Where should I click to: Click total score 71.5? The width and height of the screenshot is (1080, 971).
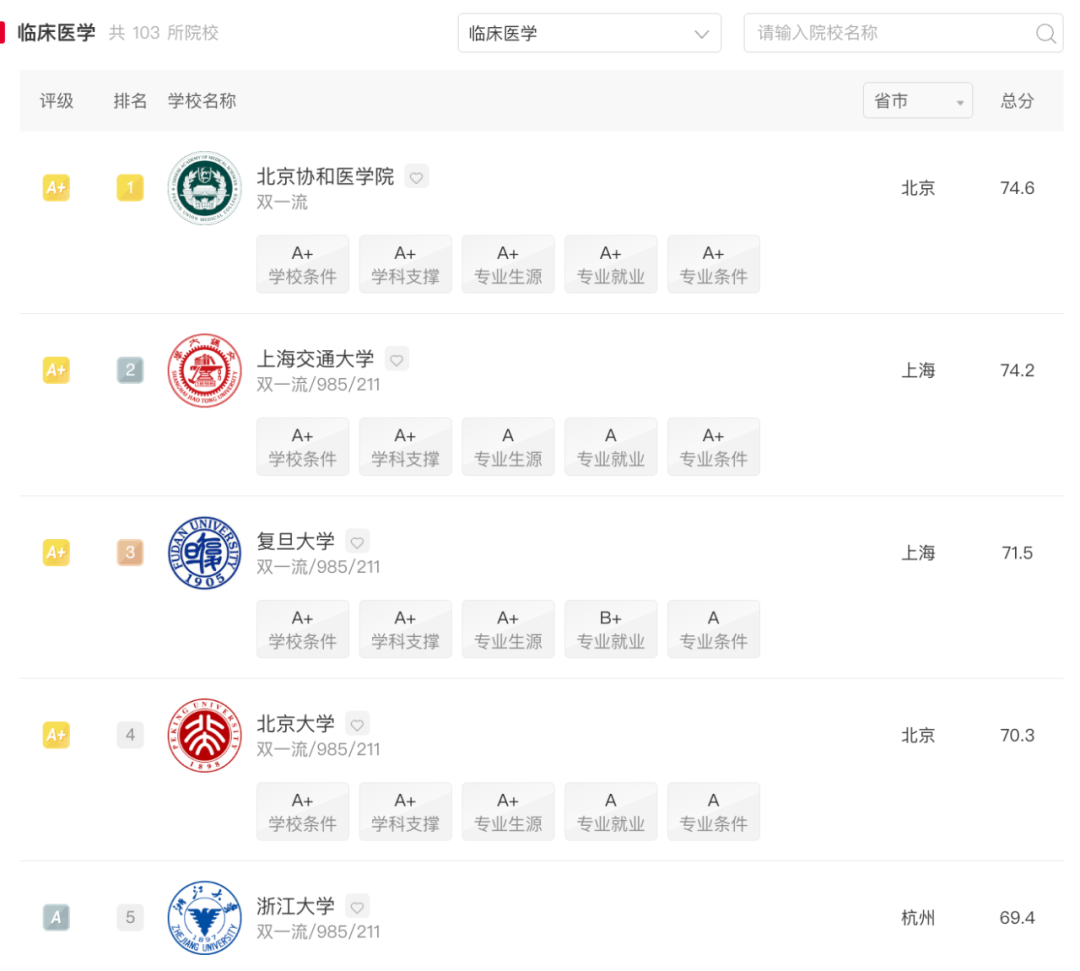(x=1017, y=553)
